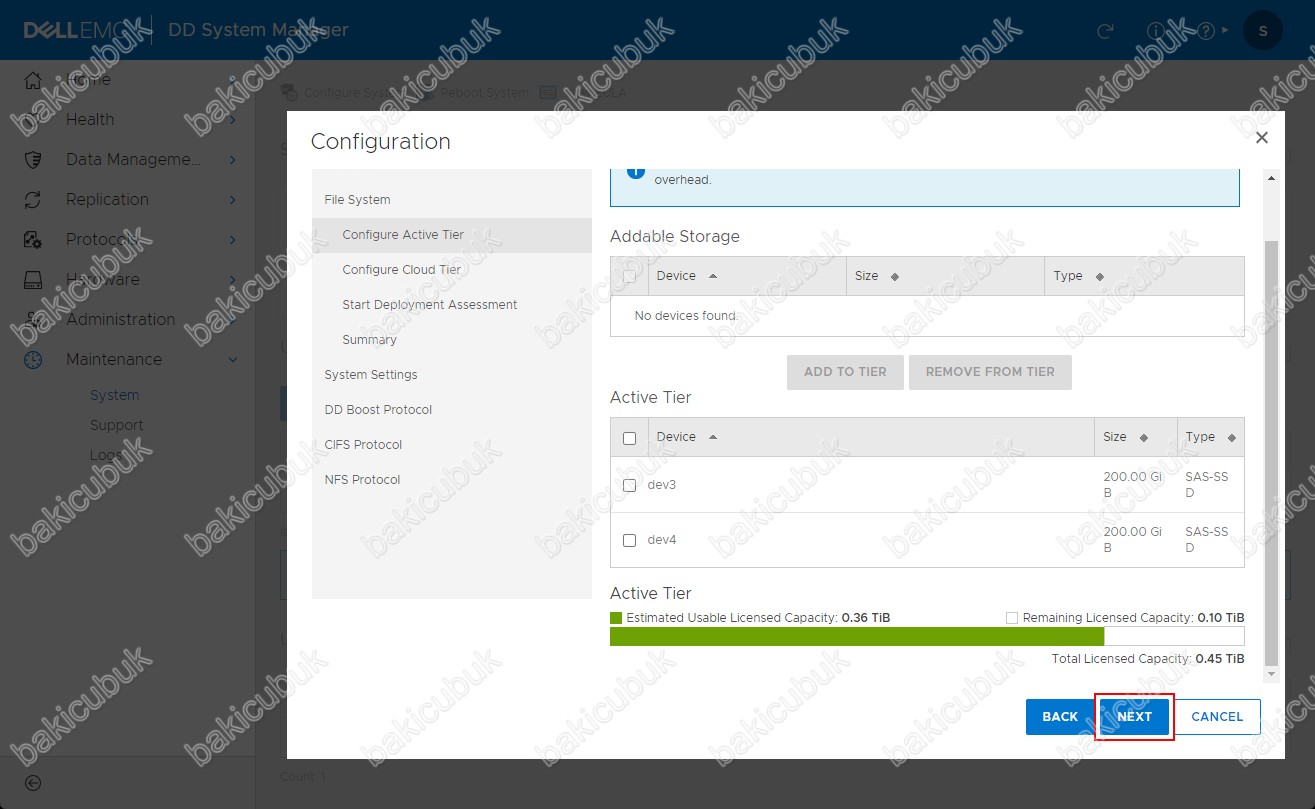Open the Support item under Maintenance
The height and width of the screenshot is (809, 1315).
pos(116,425)
